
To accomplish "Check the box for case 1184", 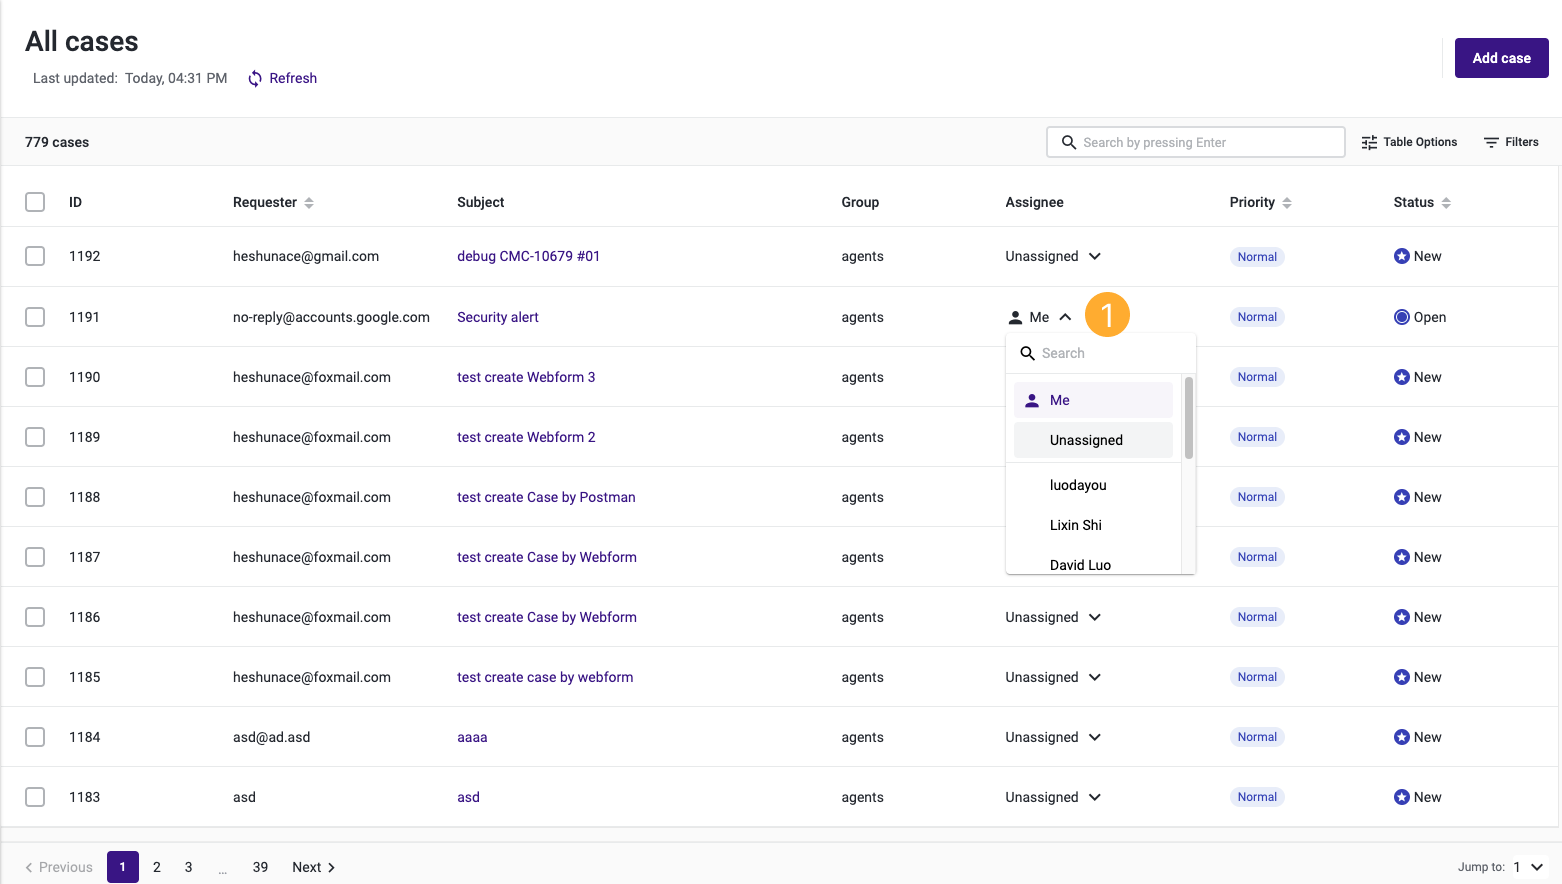I will [x=35, y=737].
